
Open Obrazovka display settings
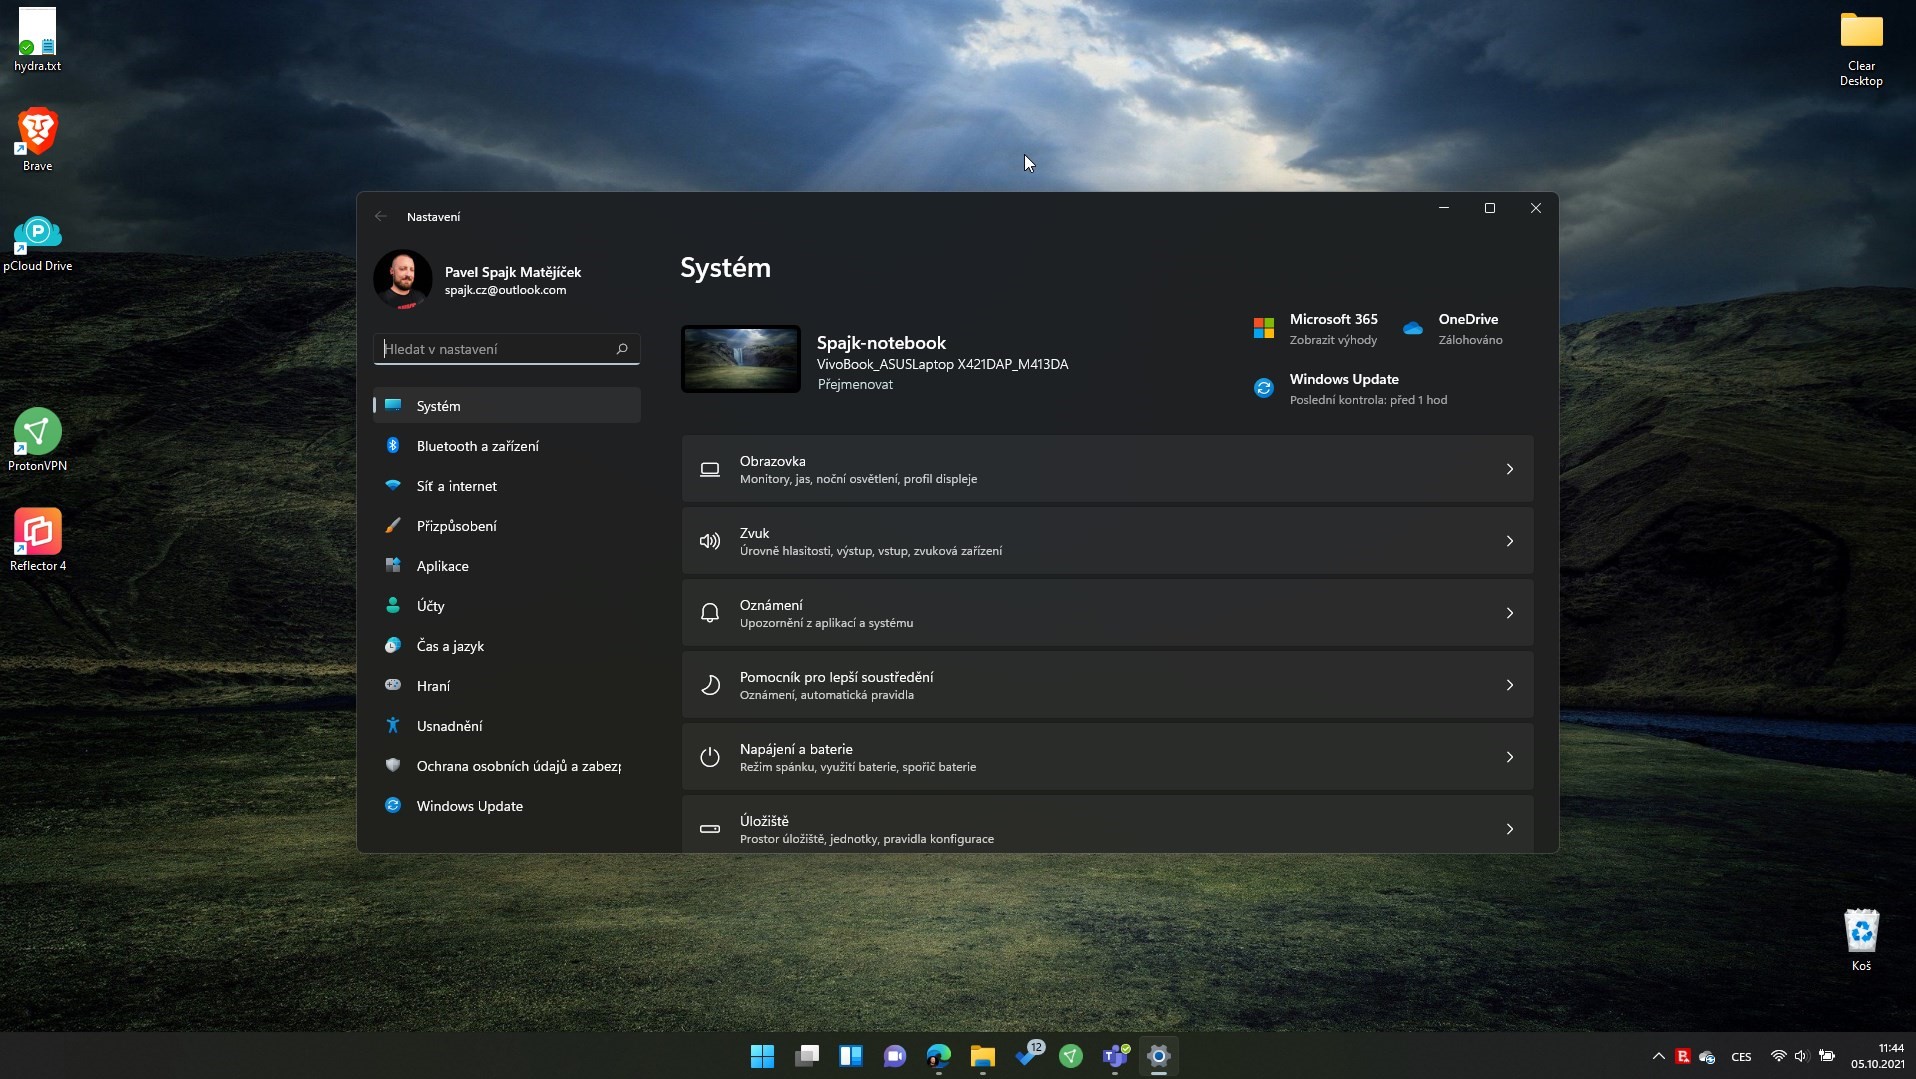coord(1107,468)
